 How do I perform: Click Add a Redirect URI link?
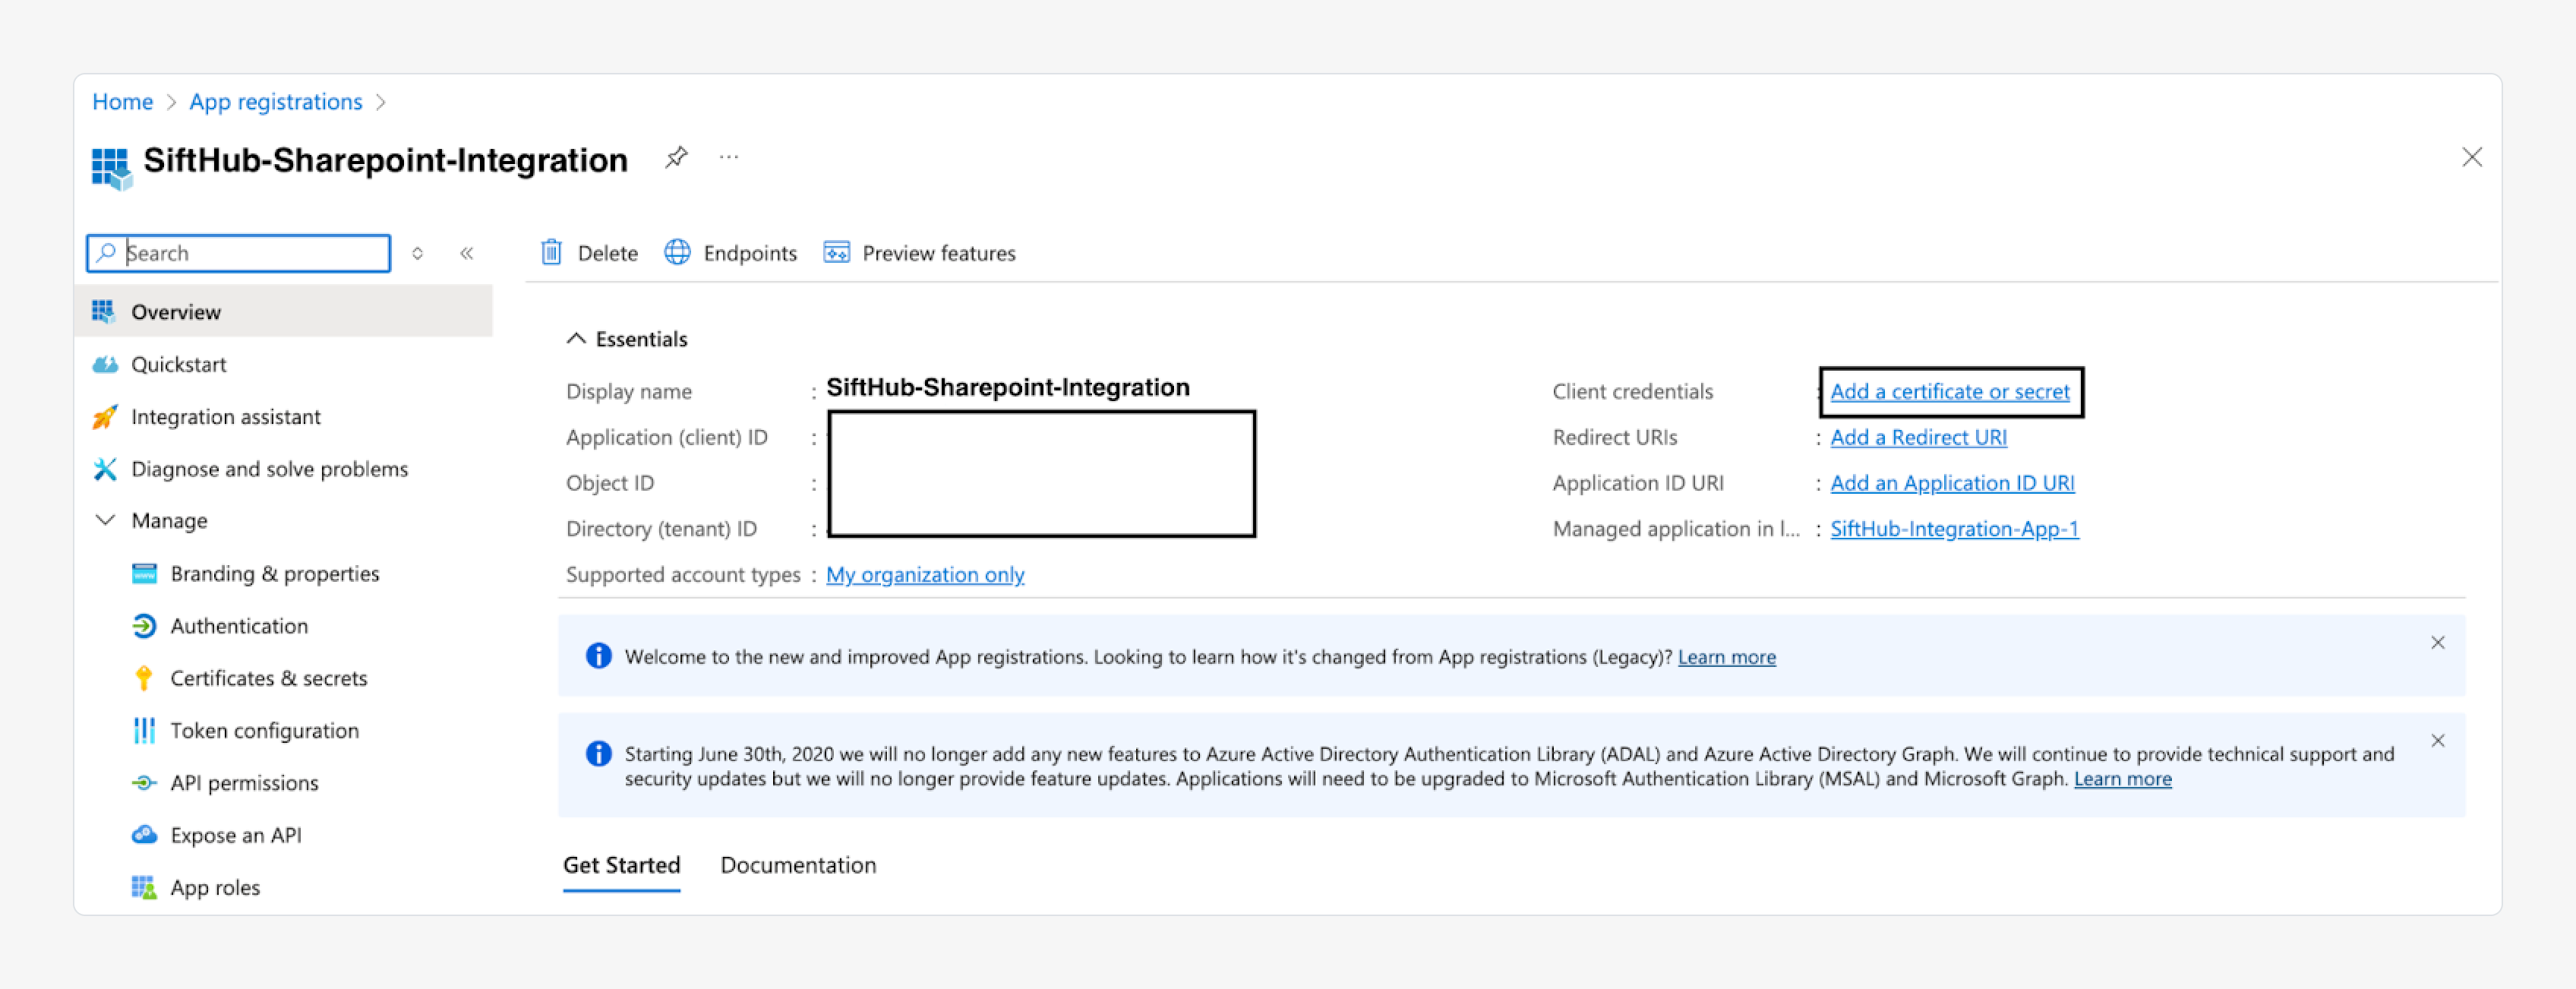[x=1917, y=437]
